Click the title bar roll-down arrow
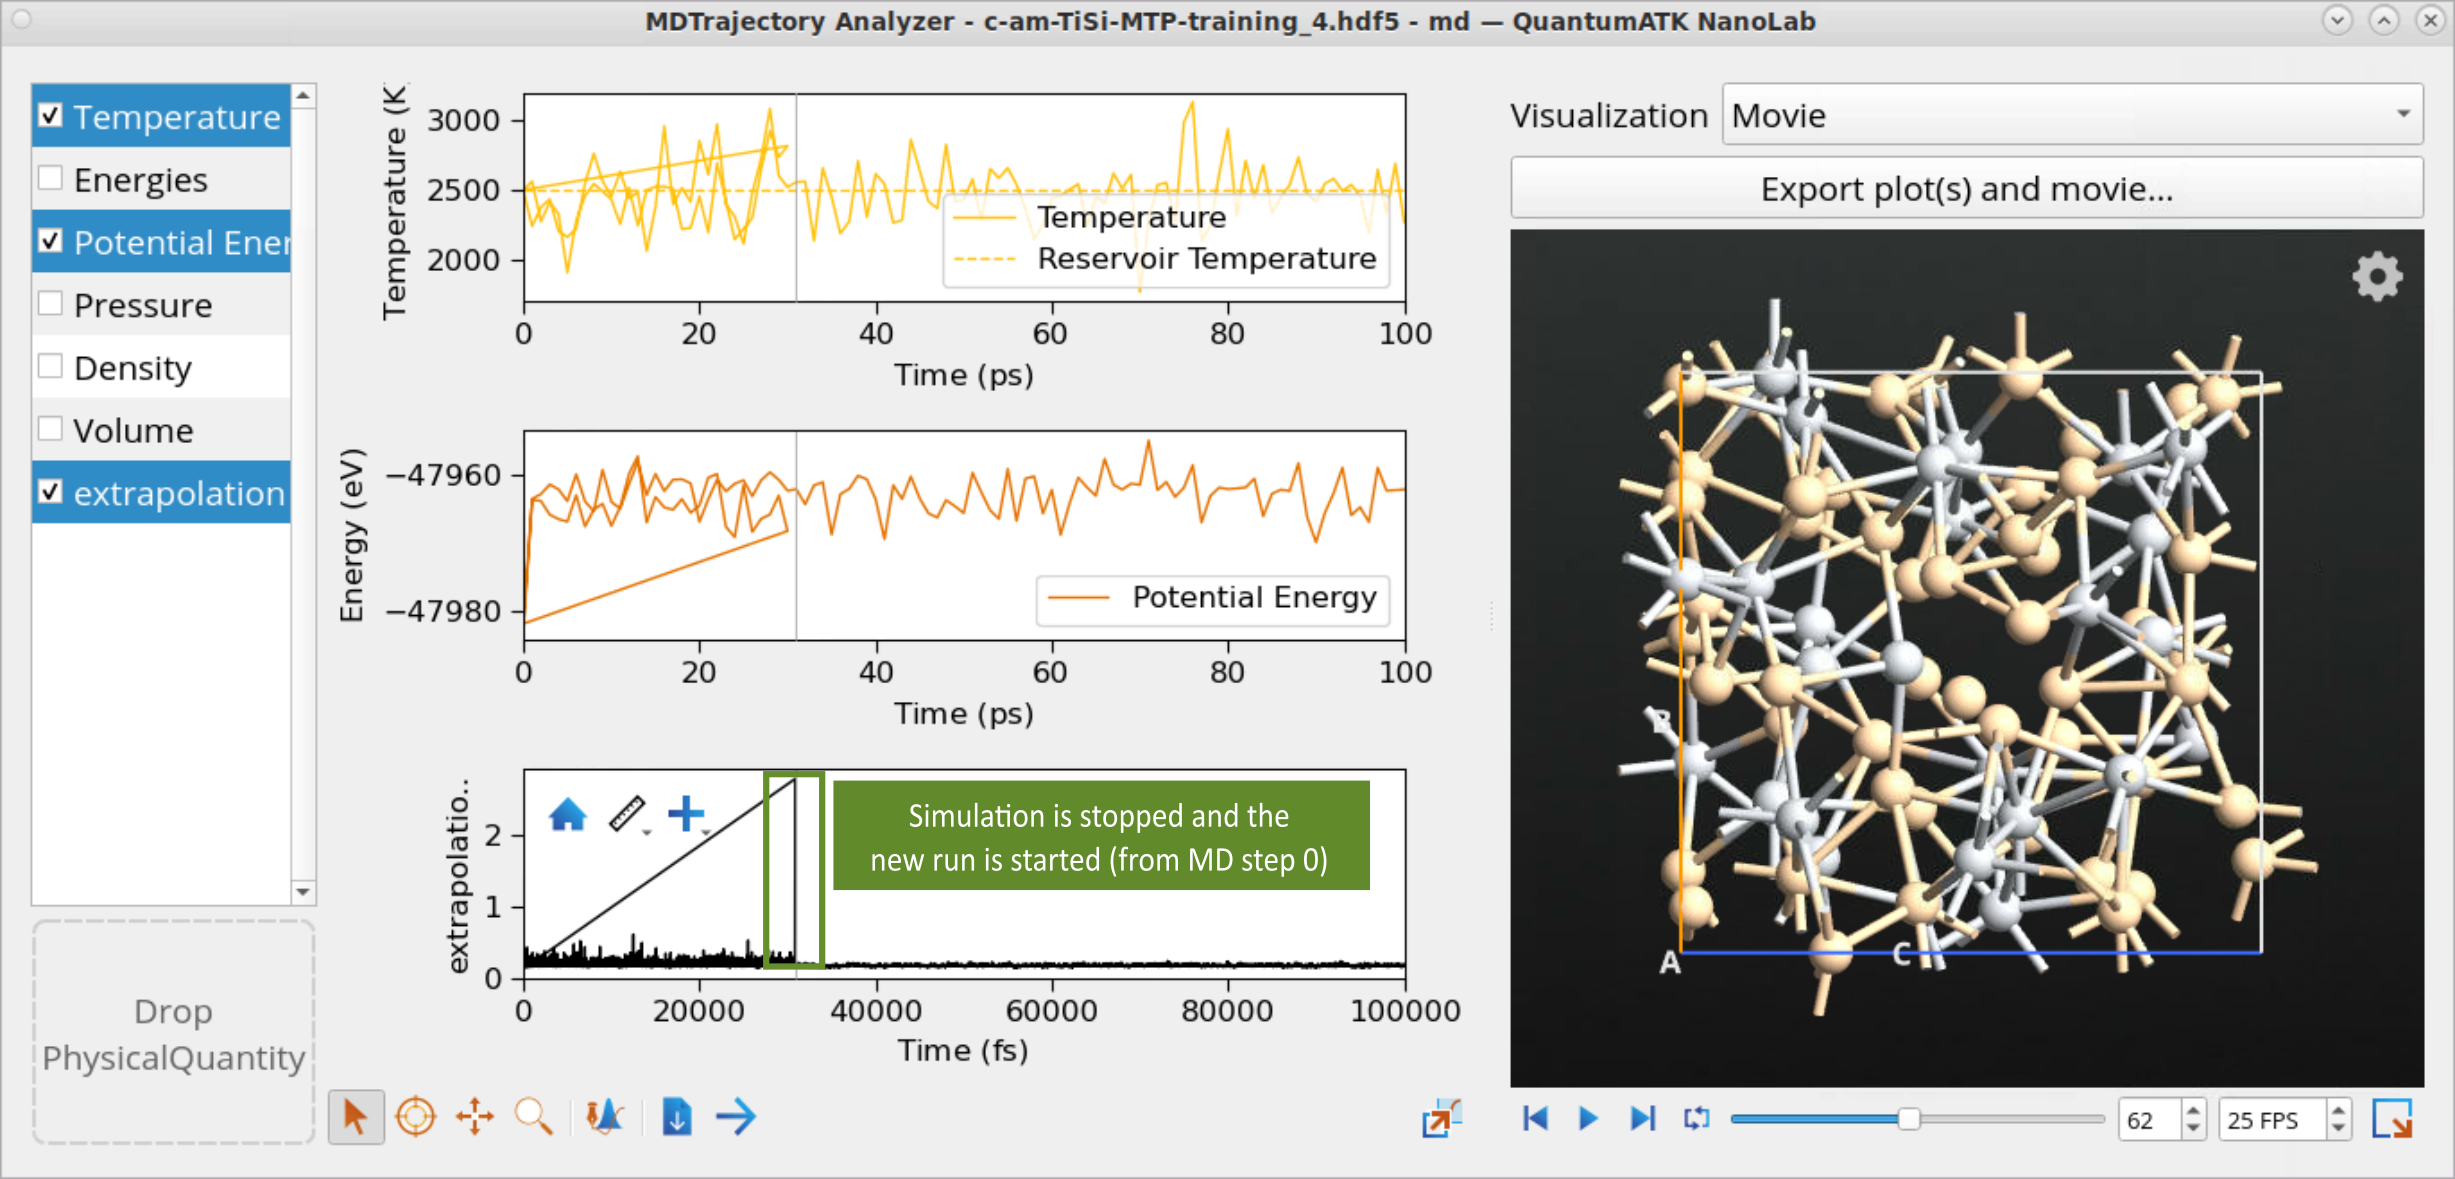Screen dimensions: 2455x1179 click(2337, 20)
